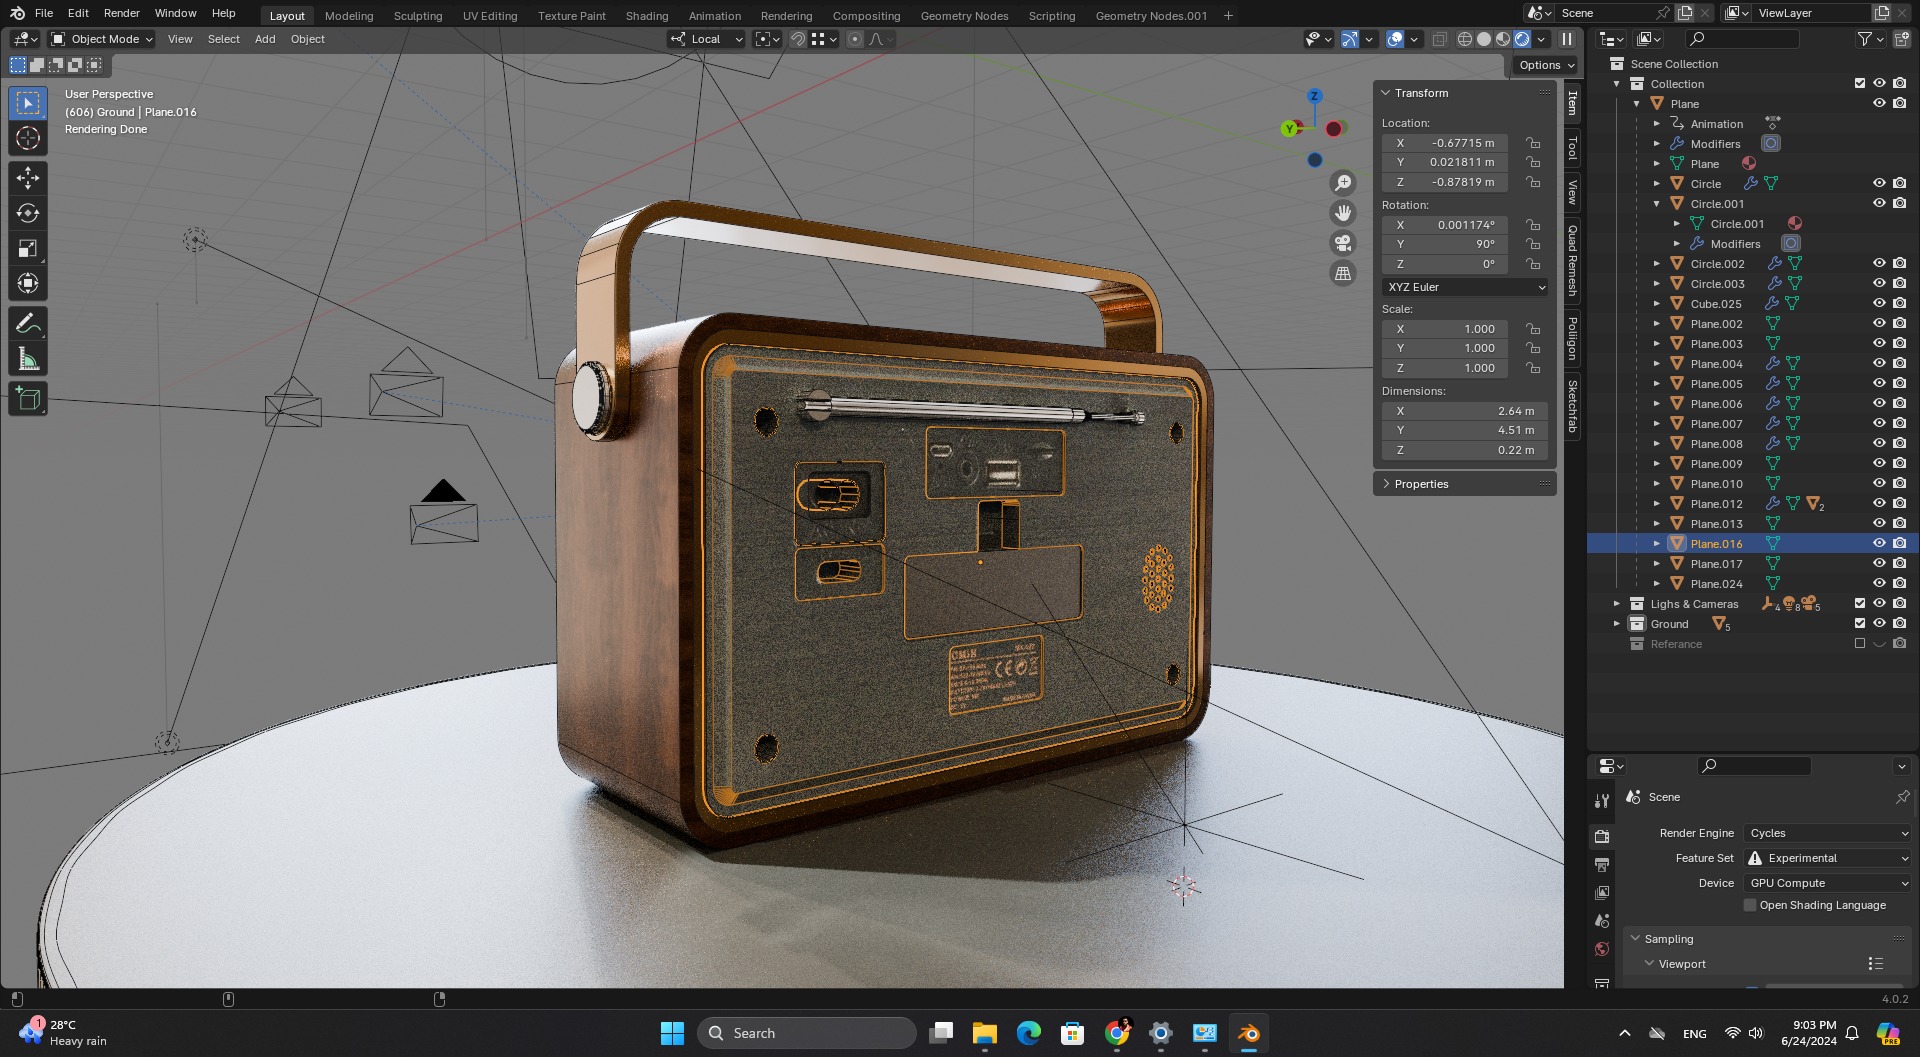
Task: Open the File menu
Action: click(44, 13)
